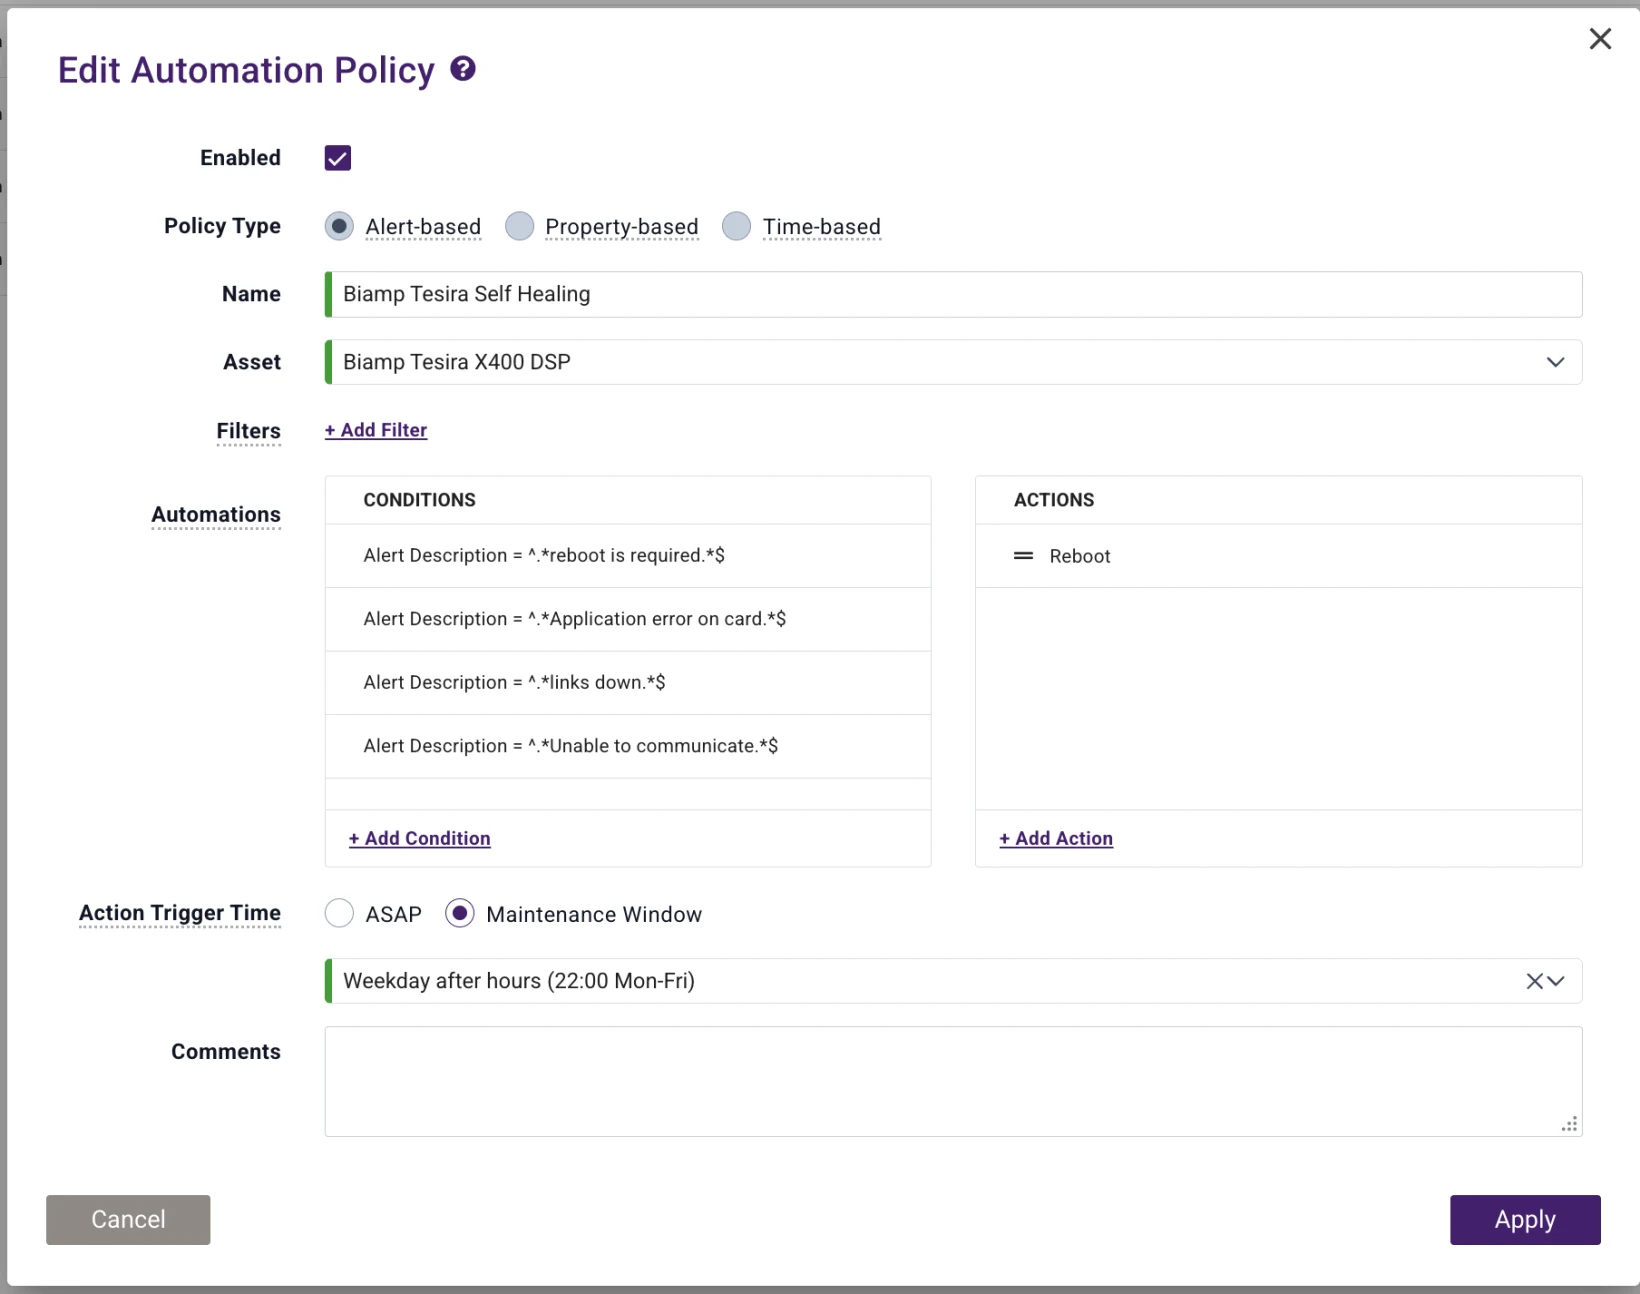The height and width of the screenshot is (1294, 1640).
Task: Select the Alert-based policy type
Action: tap(339, 226)
